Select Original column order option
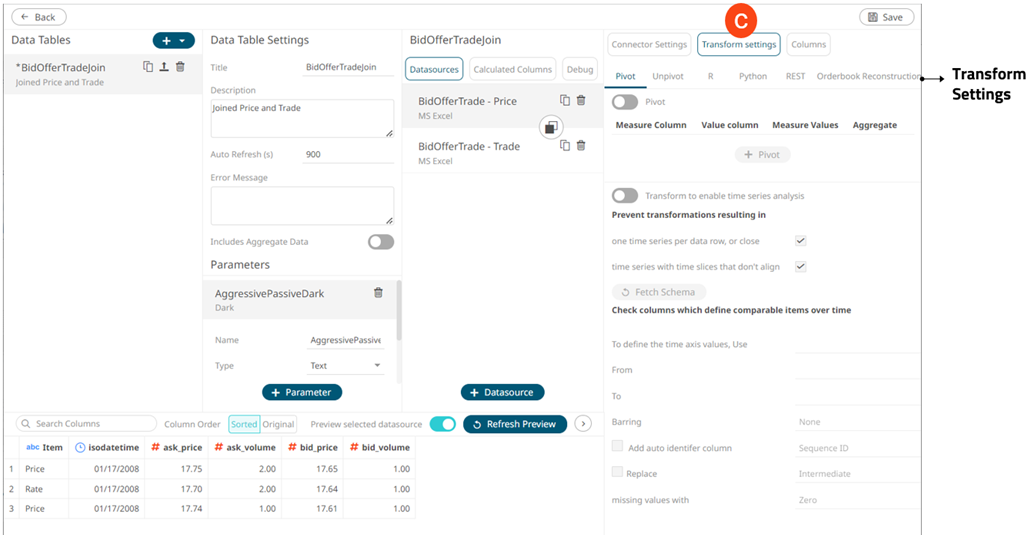Screen dimensions: 1031x535 tap(278, 424)
